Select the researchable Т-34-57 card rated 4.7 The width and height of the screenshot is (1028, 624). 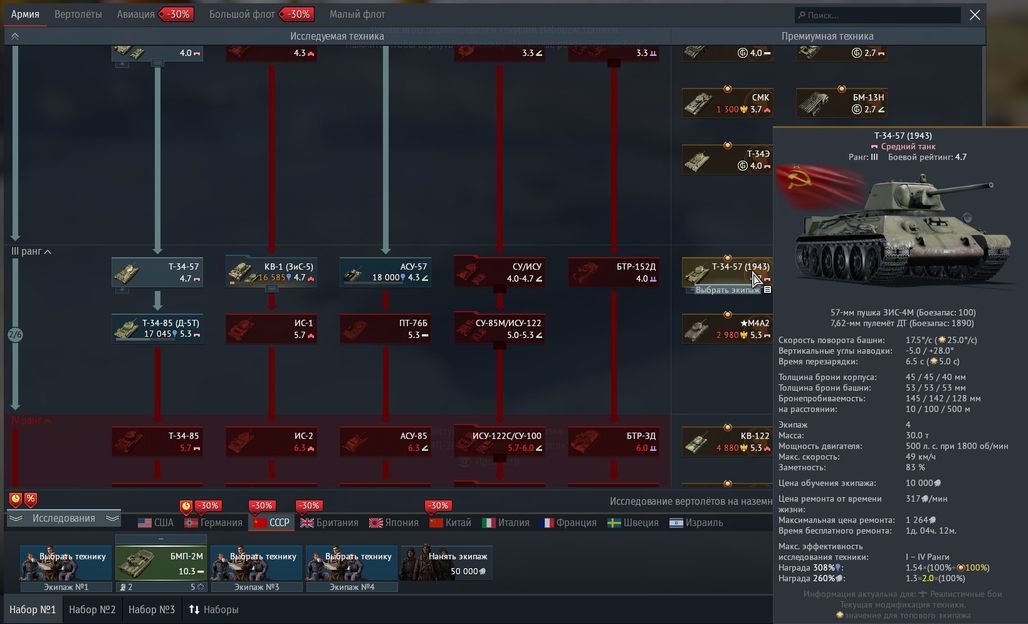coord(157,272)
